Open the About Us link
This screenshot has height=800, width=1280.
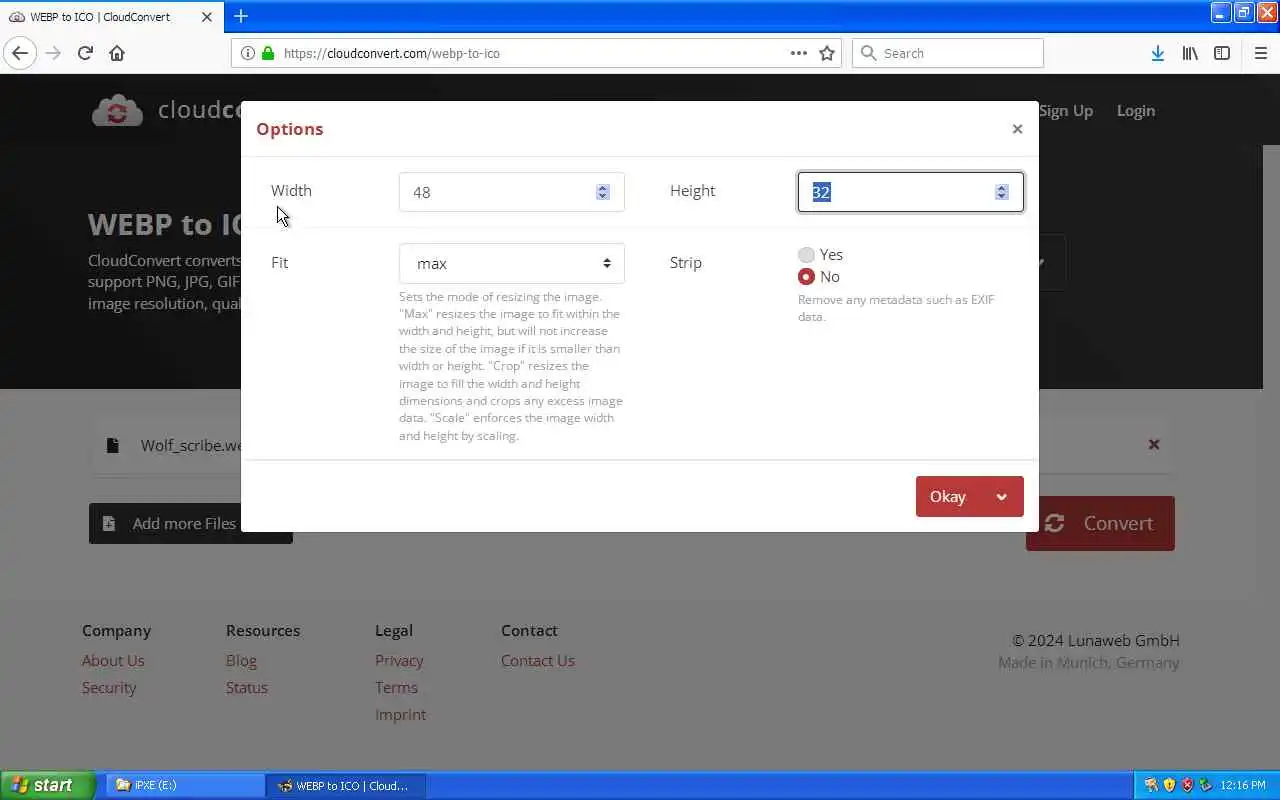113,661
